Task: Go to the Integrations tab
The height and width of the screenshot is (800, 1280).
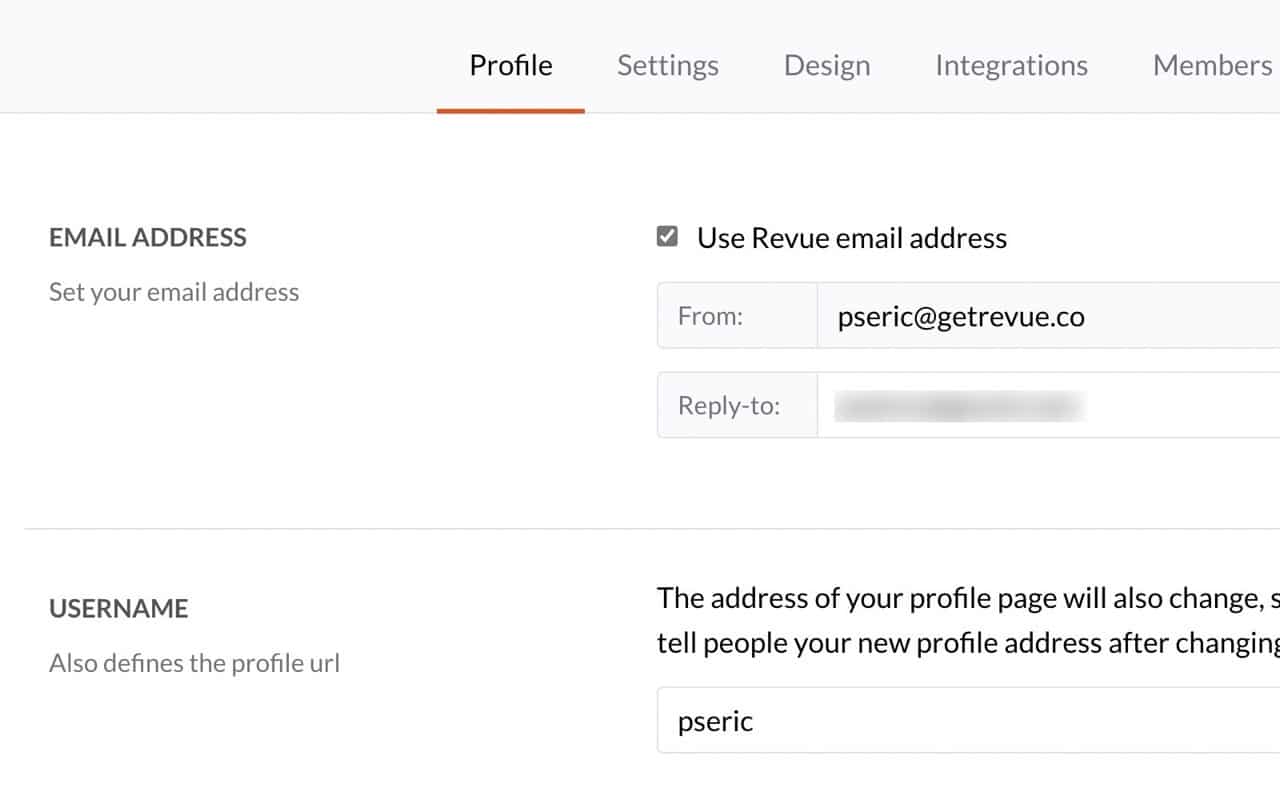Action: [1011, 66]
